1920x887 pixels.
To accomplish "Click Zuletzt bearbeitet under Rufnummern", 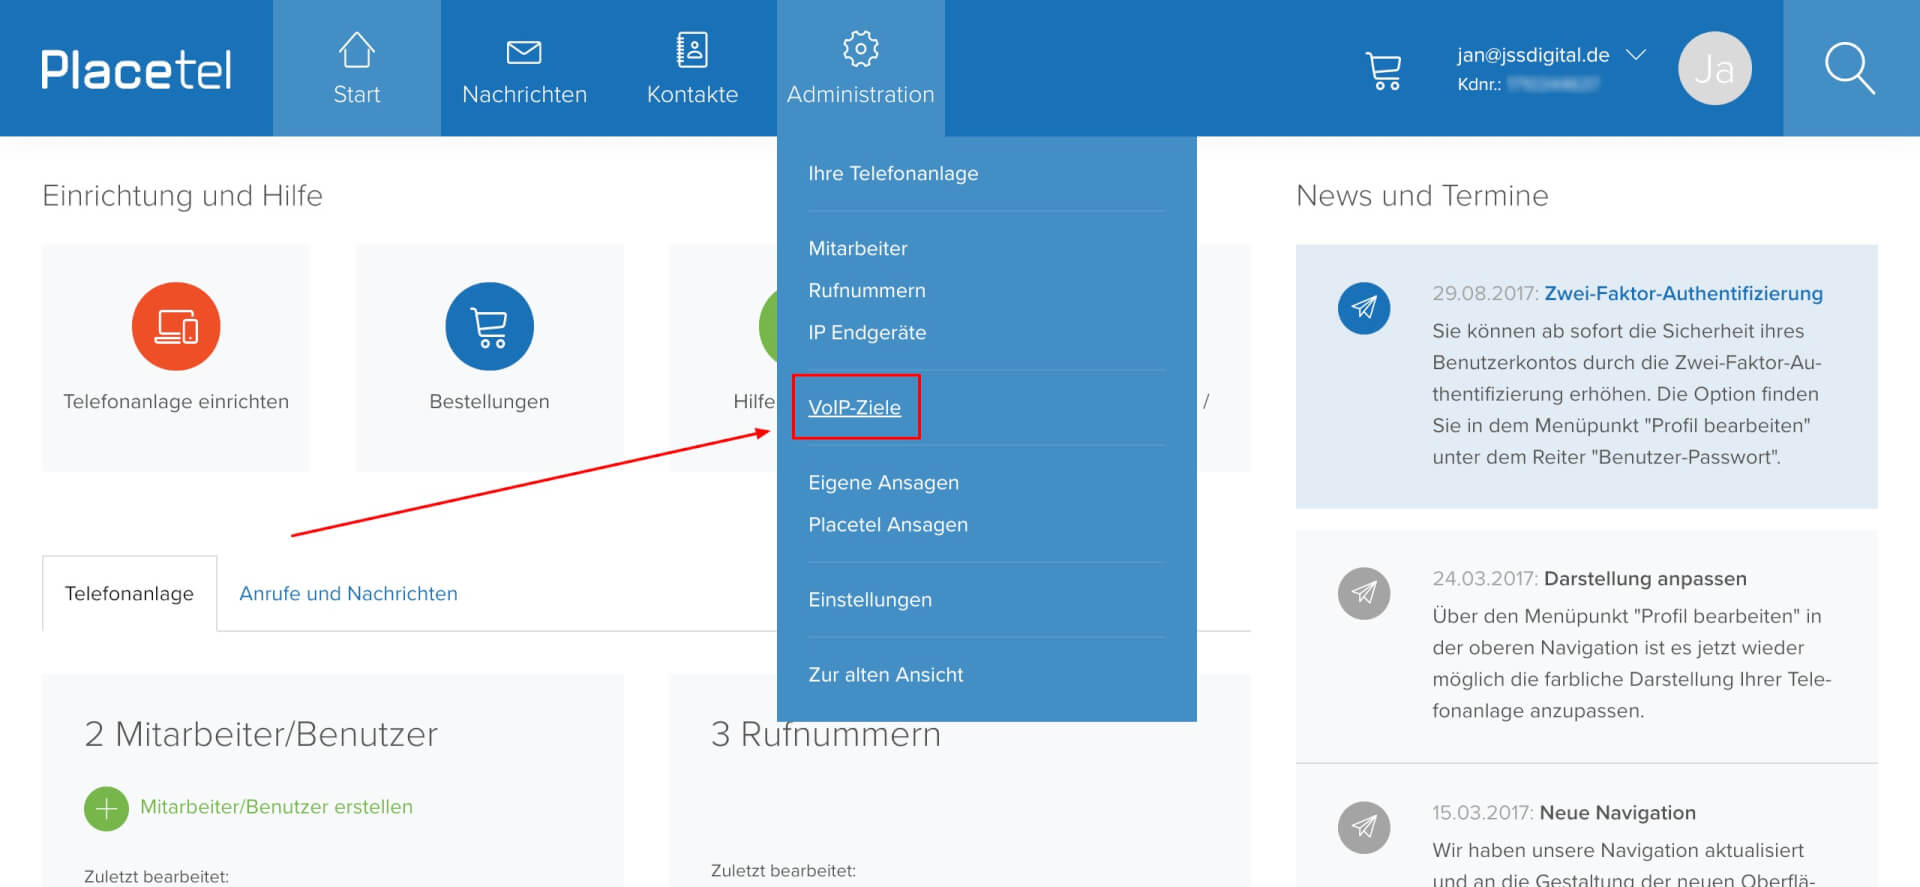I will pyautogui.click(x=783, y=870).
